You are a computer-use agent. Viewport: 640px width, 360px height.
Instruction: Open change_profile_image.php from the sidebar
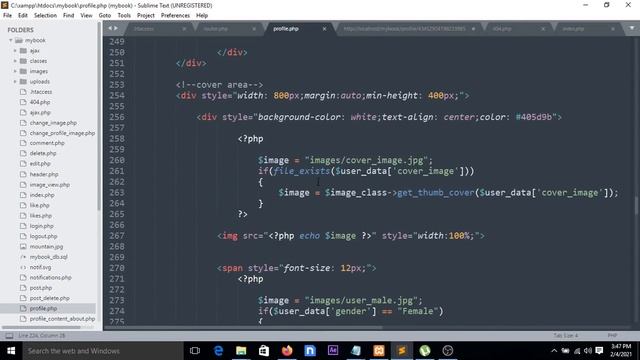point(62,133)
